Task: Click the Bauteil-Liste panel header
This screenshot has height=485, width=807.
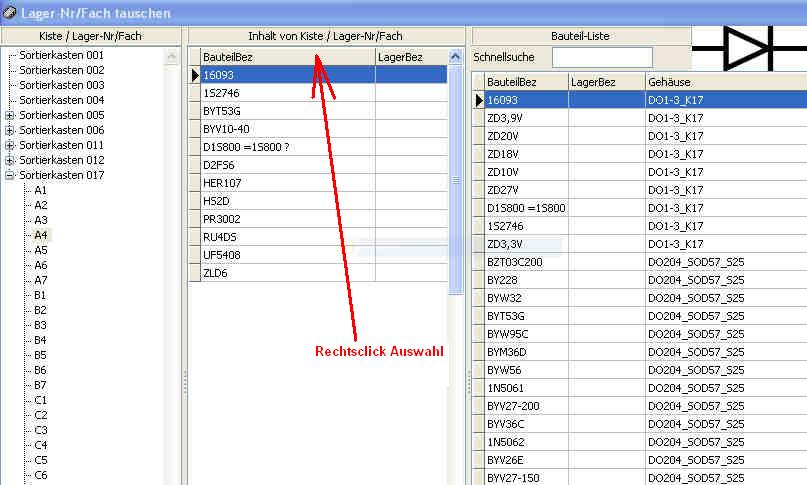Action: point(581,36)
